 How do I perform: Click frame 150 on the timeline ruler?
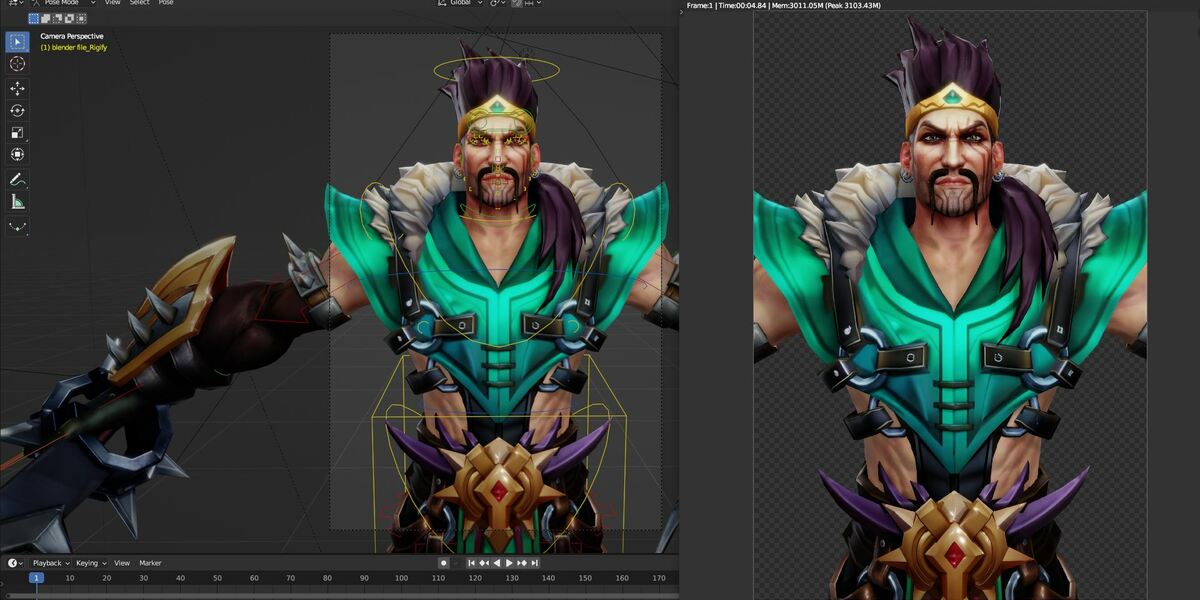(x=585, y=578)
